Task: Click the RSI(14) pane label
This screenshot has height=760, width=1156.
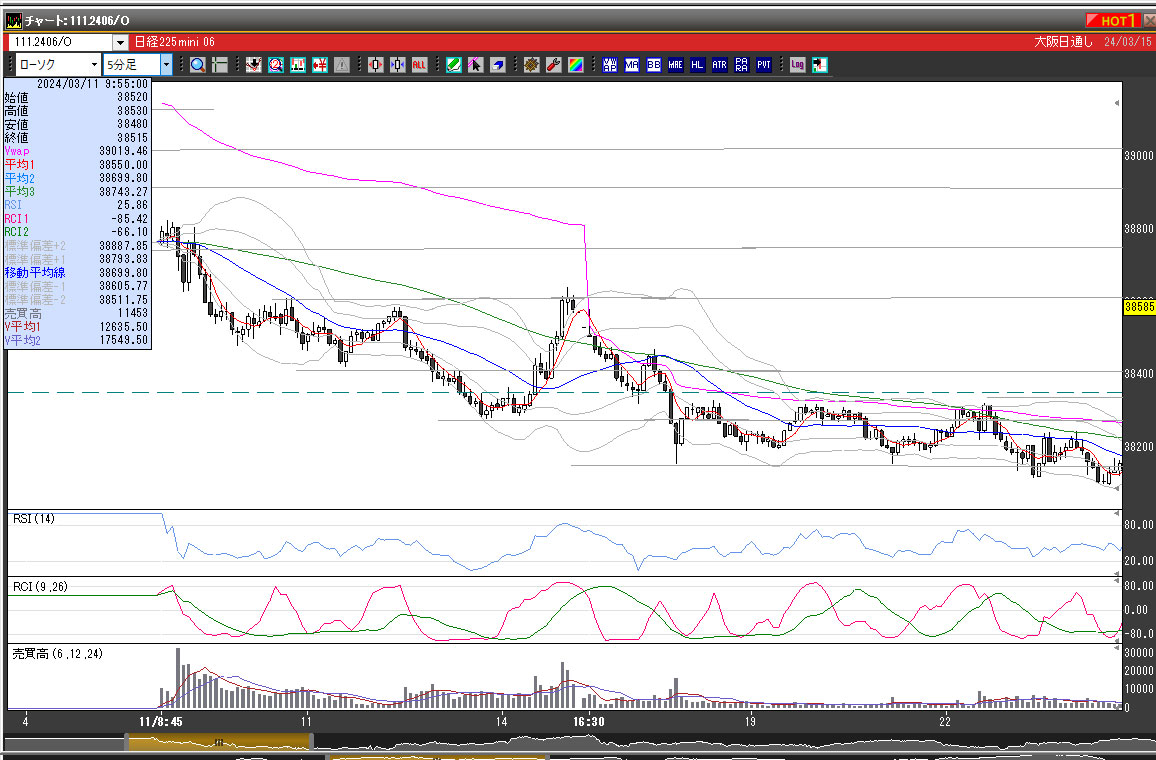Action: (x=34, y=519)
